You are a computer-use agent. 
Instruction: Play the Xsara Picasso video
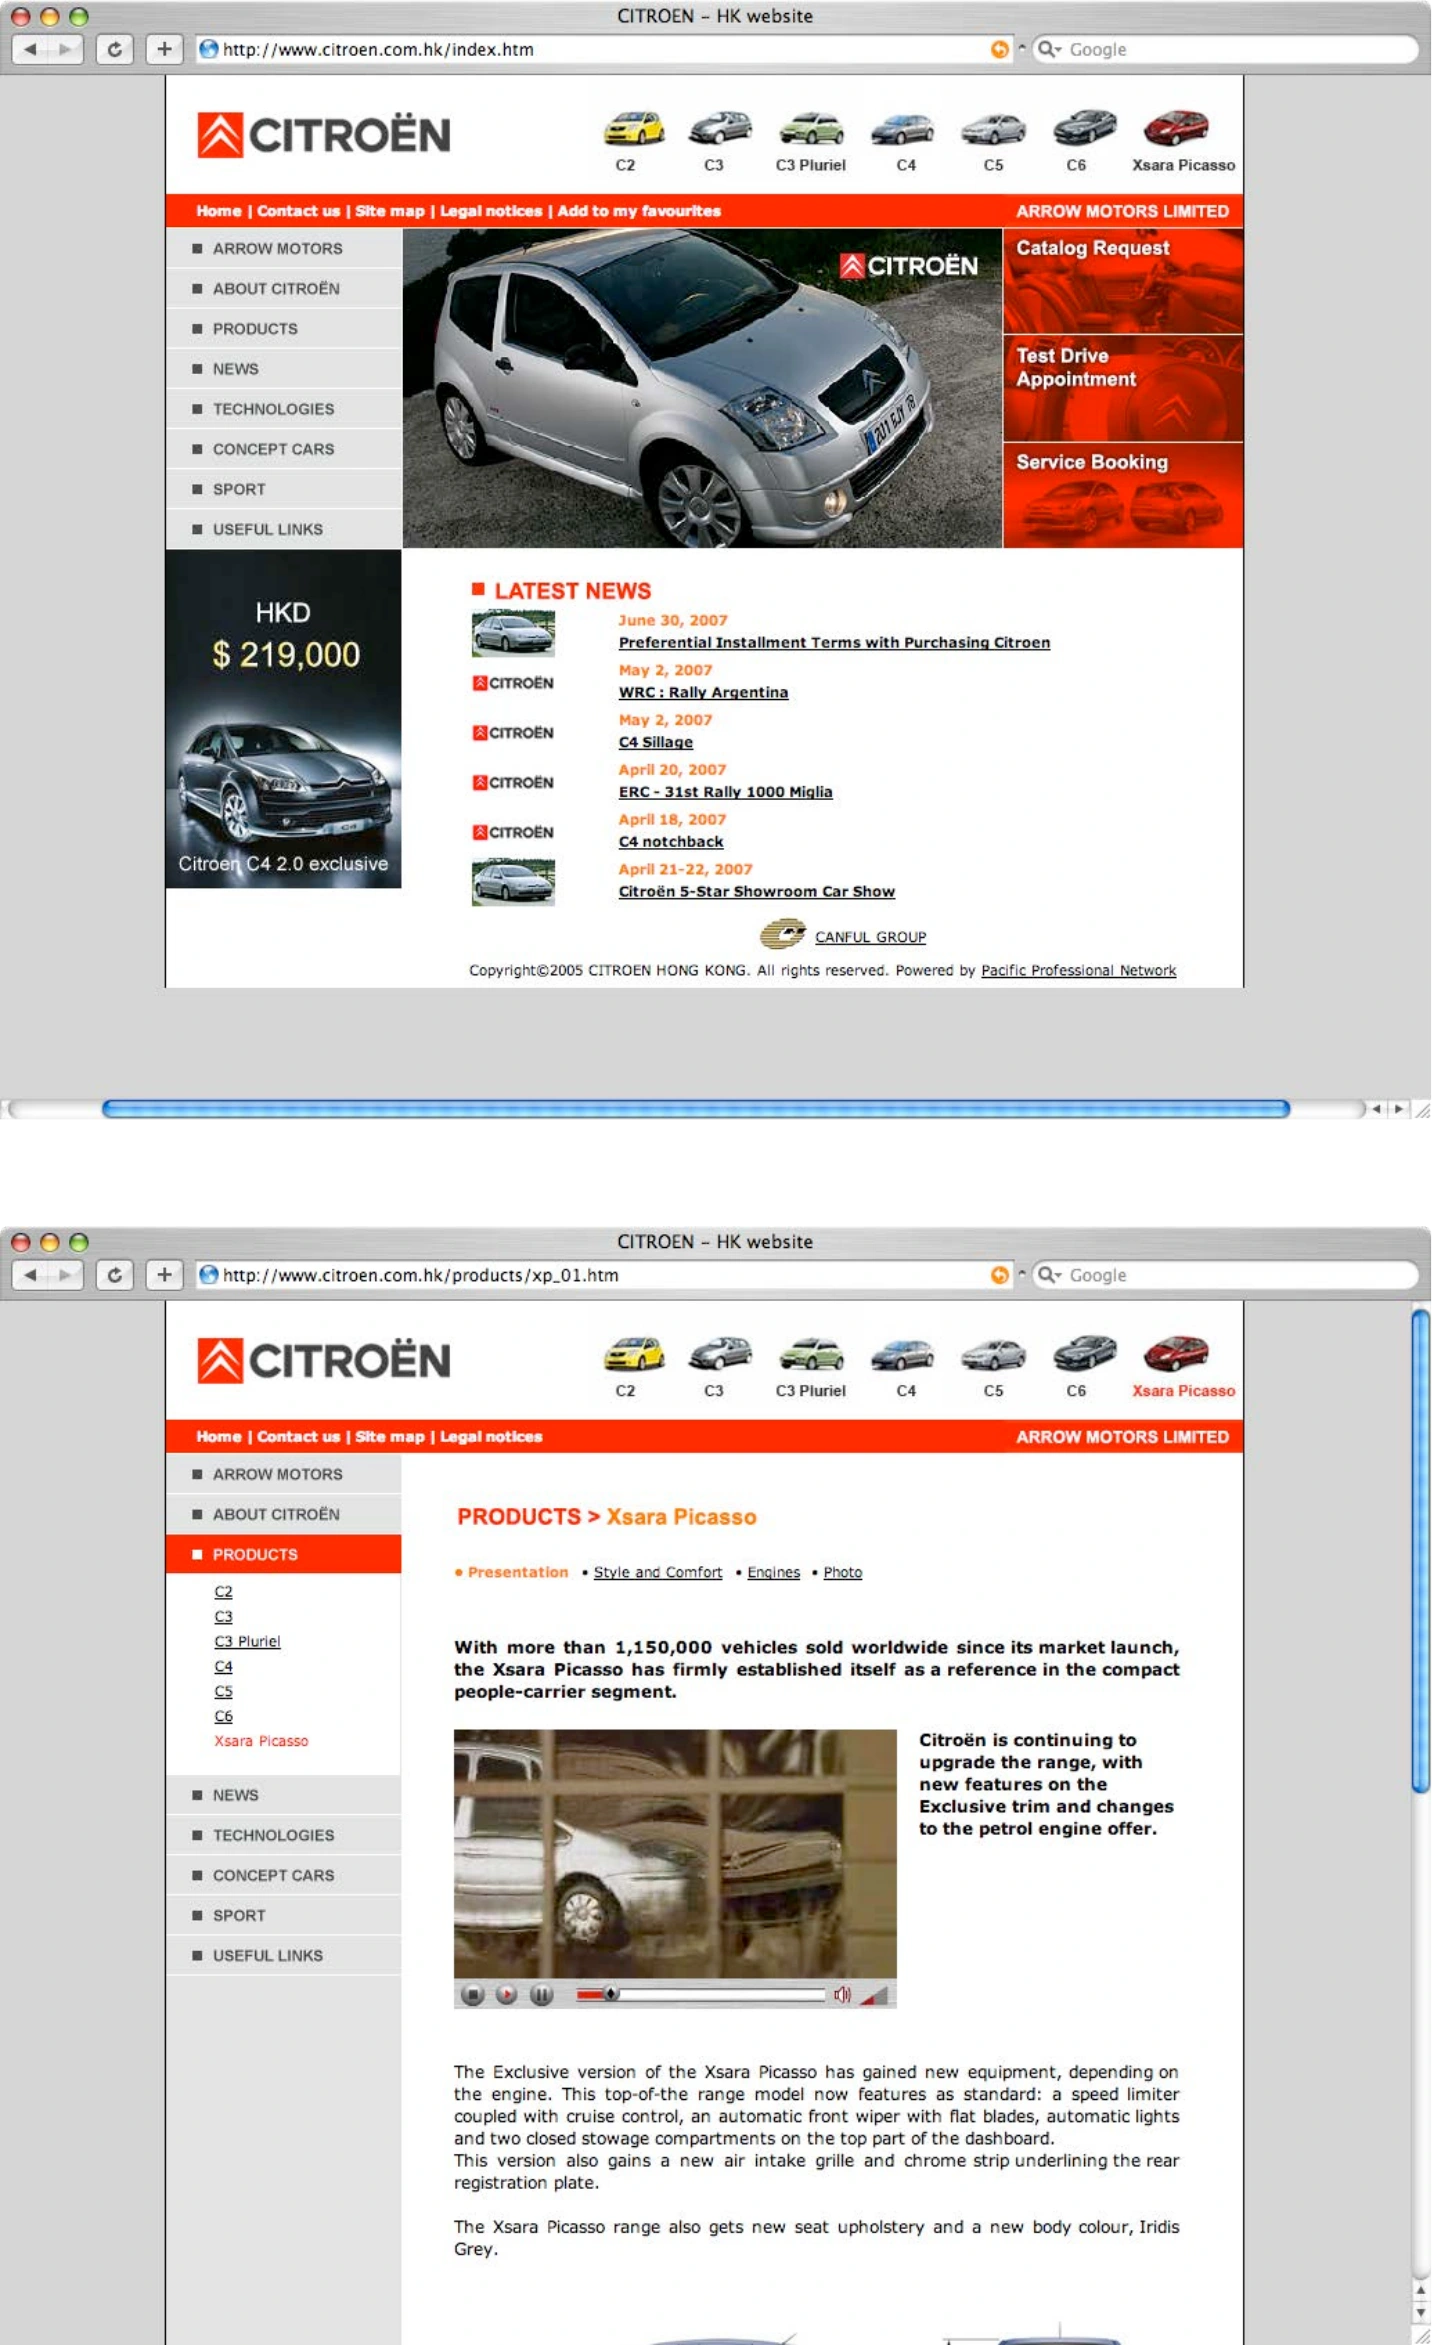tap(507, 1995)
